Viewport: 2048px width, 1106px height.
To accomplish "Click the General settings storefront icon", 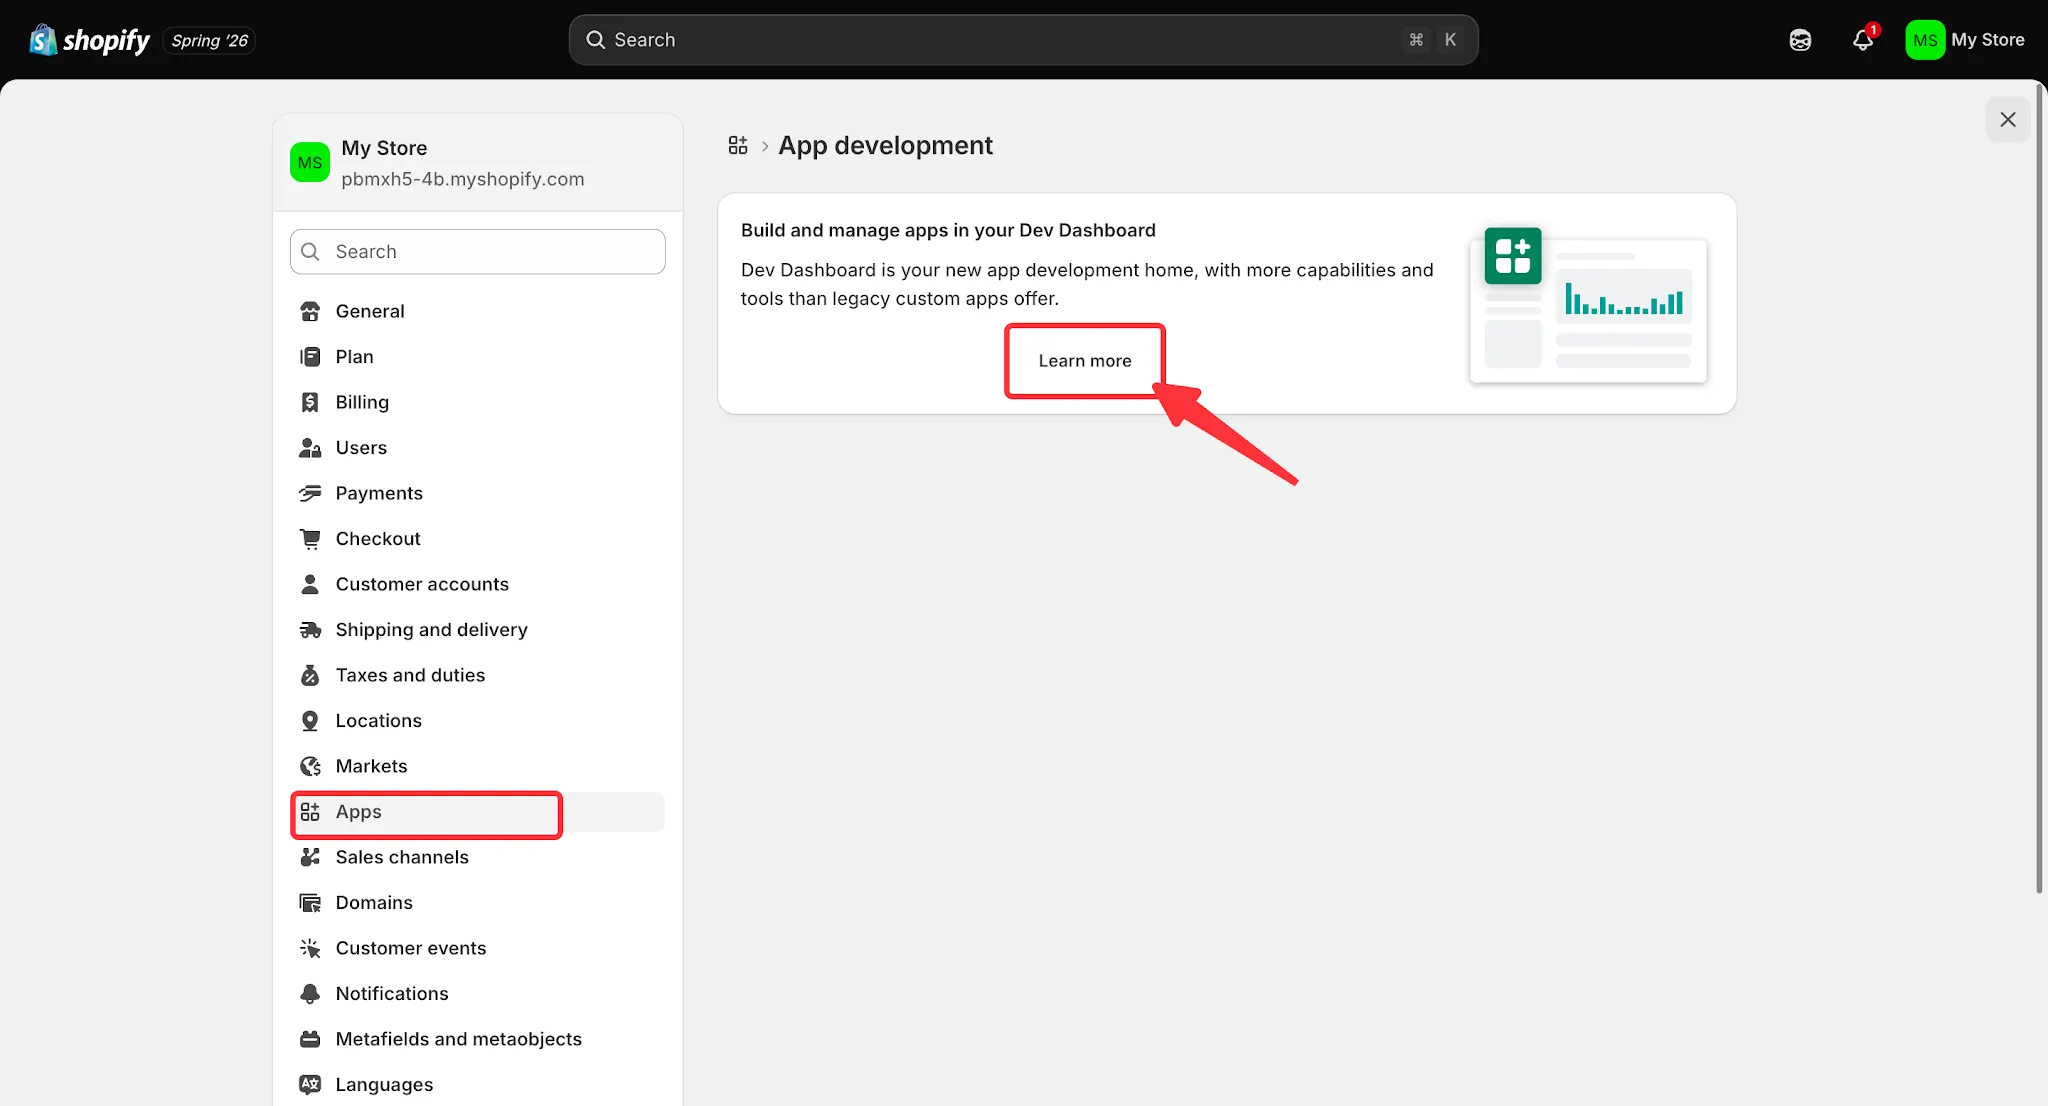I will [x=310, y=311].
